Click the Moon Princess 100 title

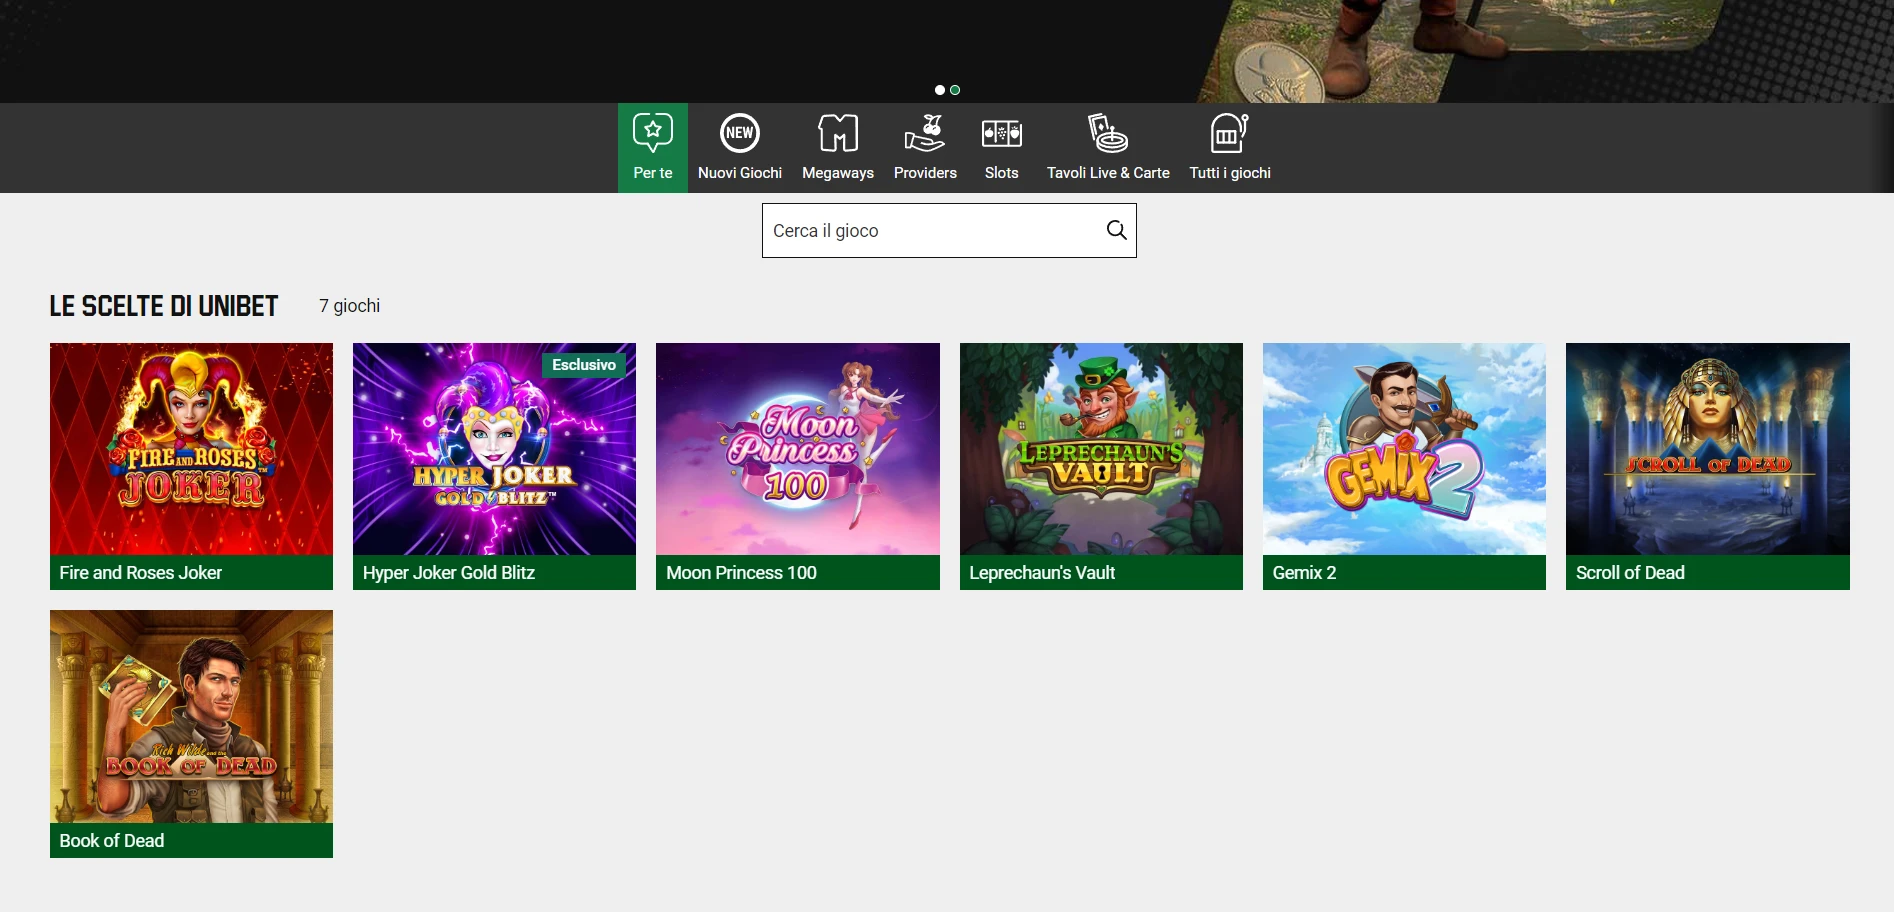pyautogui.click(x=741, y=573)
